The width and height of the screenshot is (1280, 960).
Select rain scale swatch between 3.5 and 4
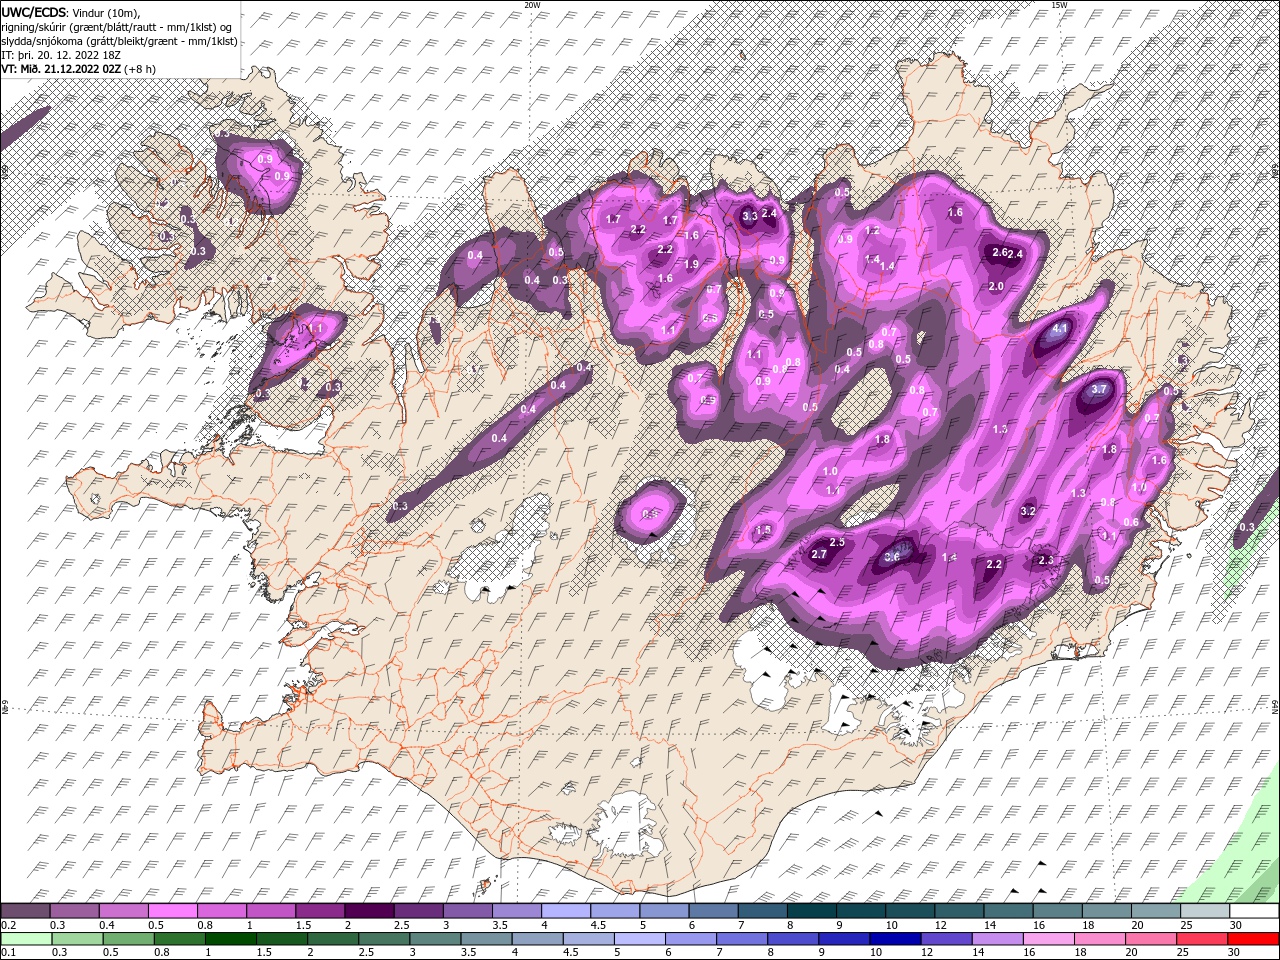coord(486,938)
